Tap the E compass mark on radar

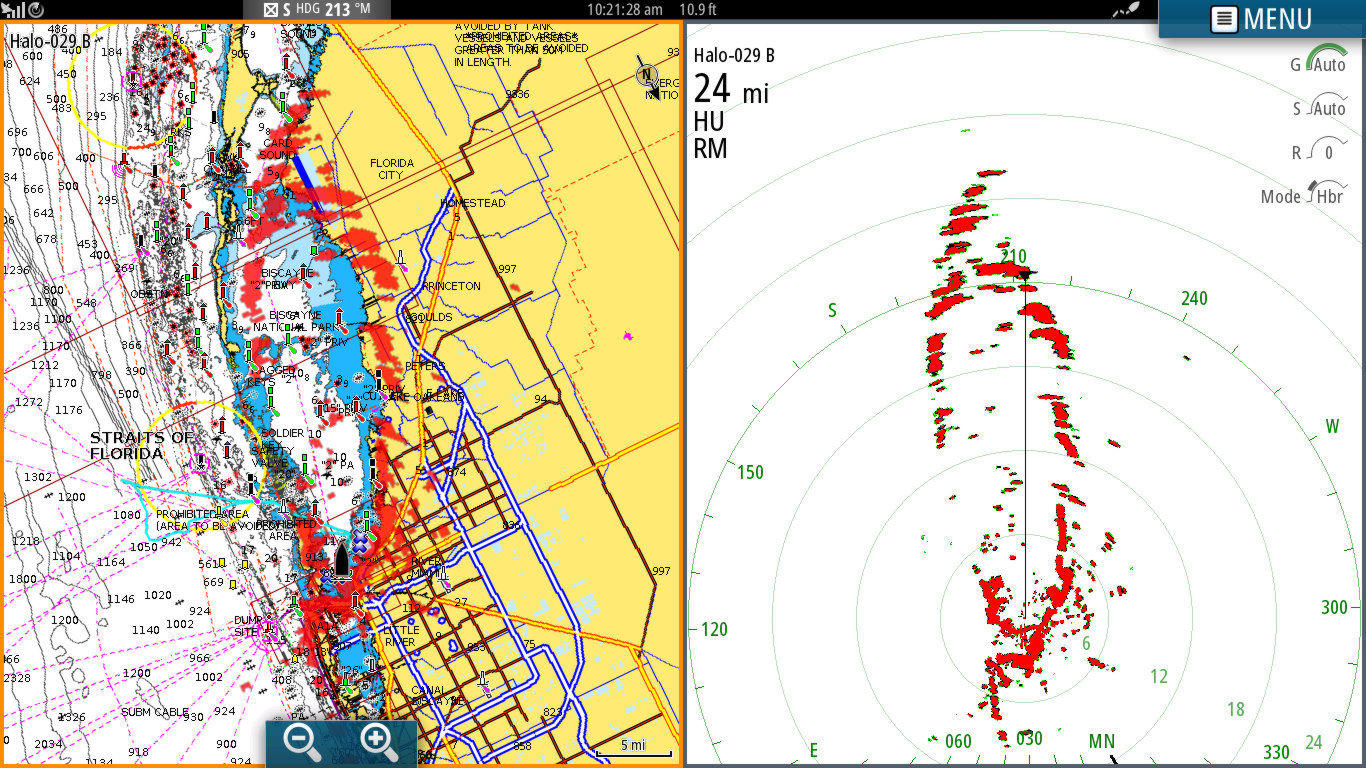pos(814,750)
